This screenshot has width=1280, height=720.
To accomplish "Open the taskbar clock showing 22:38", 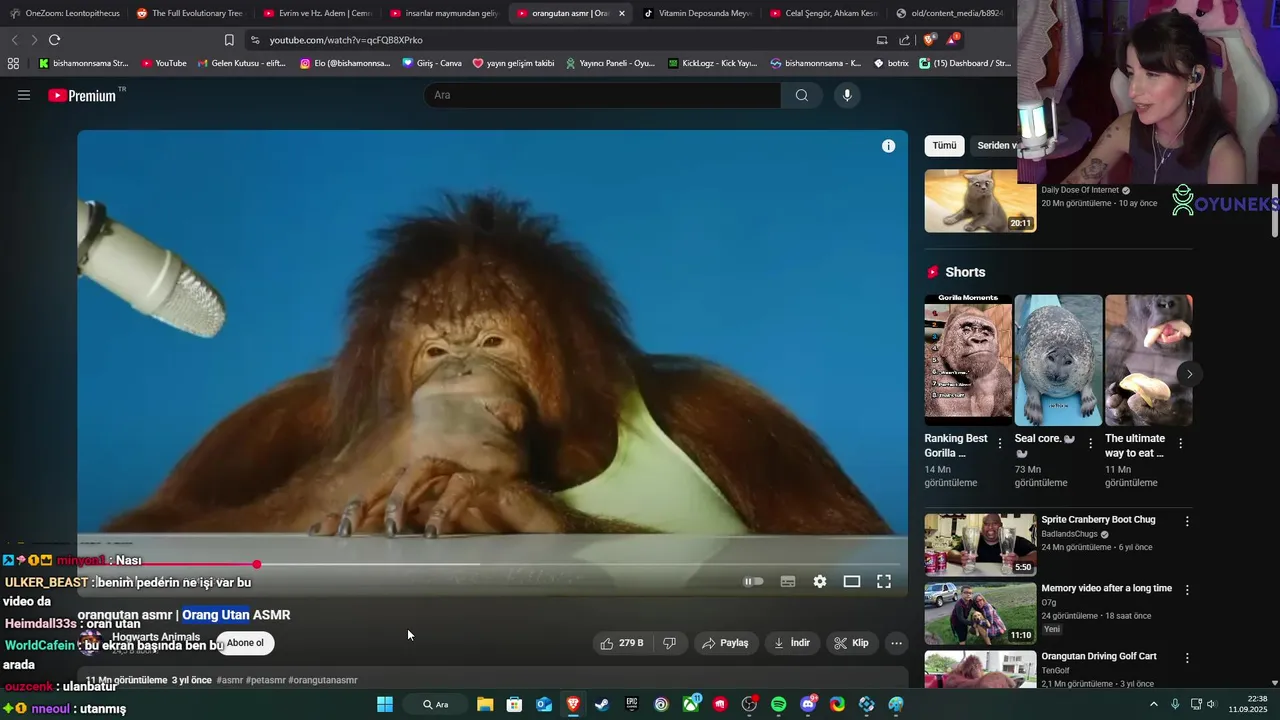I will pos(1248,704).
